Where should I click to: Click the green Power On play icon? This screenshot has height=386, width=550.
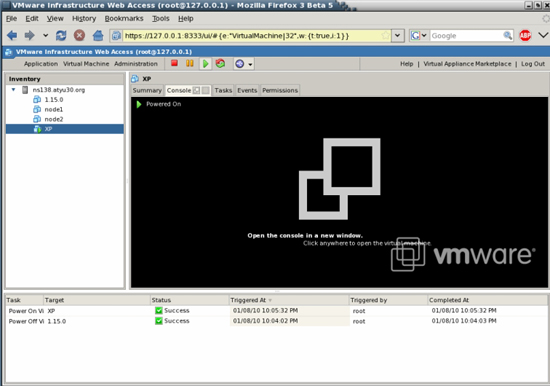(x=205, y=64)
